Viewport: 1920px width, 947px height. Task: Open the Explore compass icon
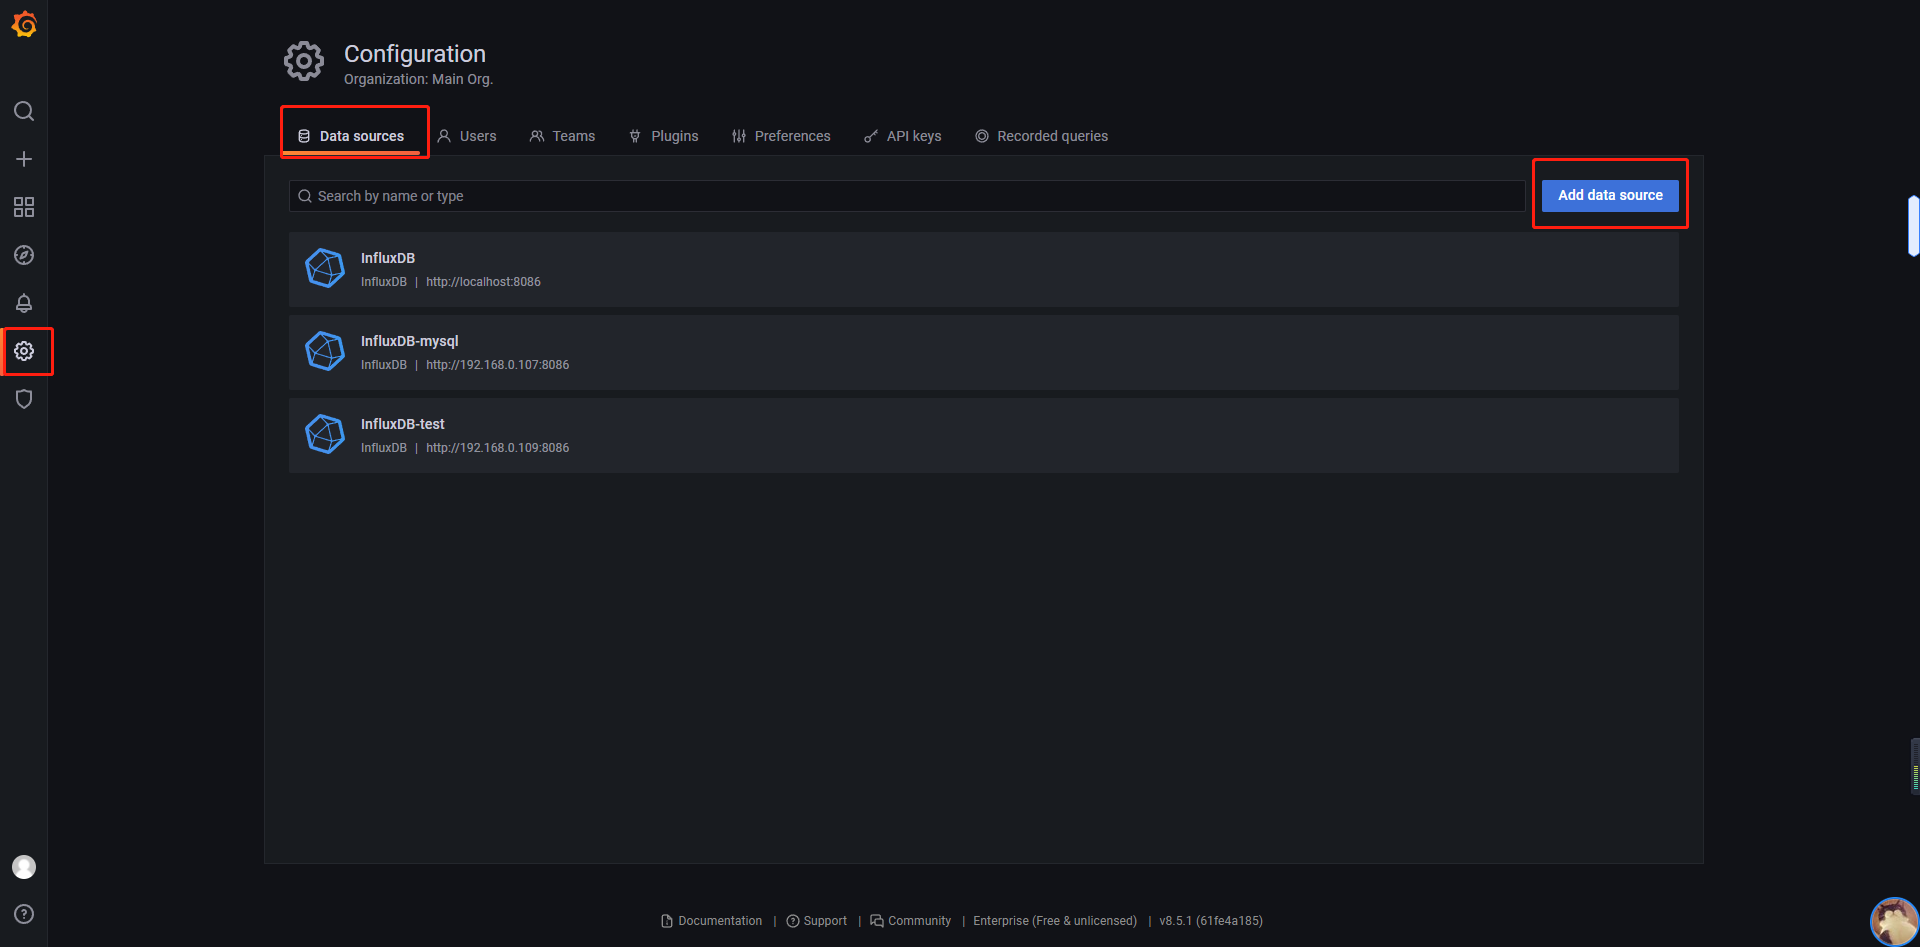pos(24,255)
